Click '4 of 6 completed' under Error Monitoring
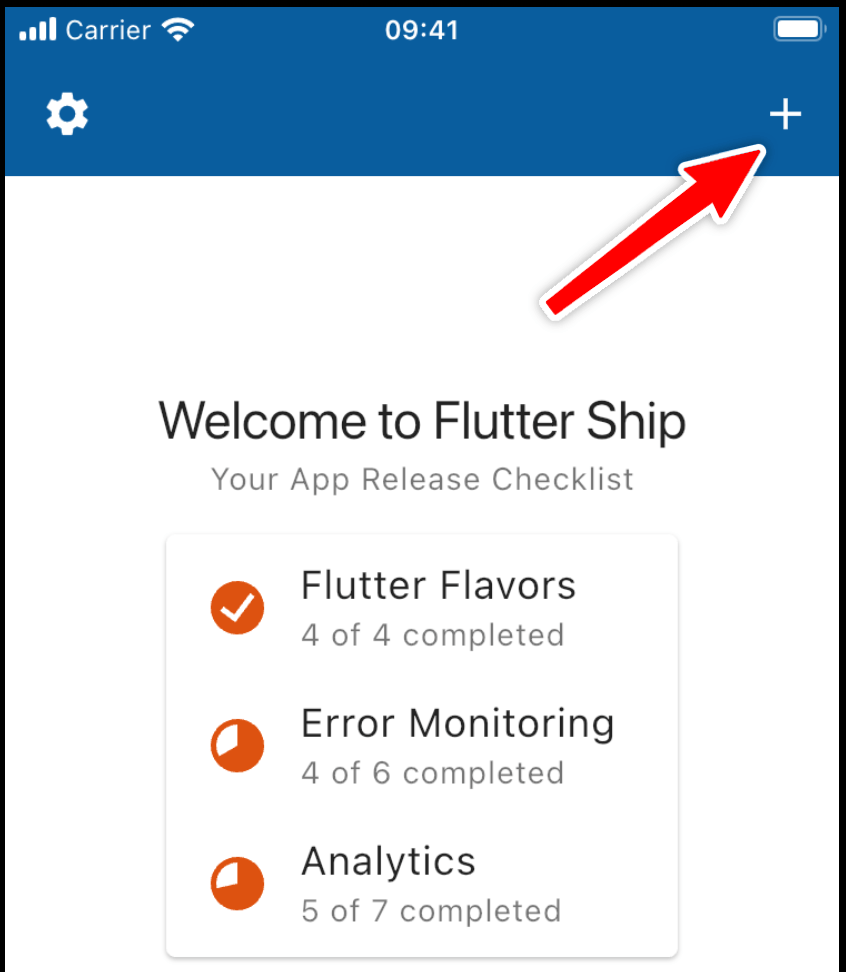The height and width of the screenshot is (972, 846). (433, 774)
